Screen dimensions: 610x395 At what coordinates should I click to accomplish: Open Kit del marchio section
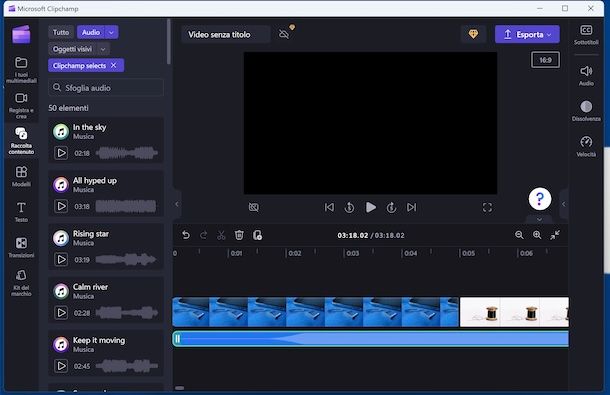[21, 282]
